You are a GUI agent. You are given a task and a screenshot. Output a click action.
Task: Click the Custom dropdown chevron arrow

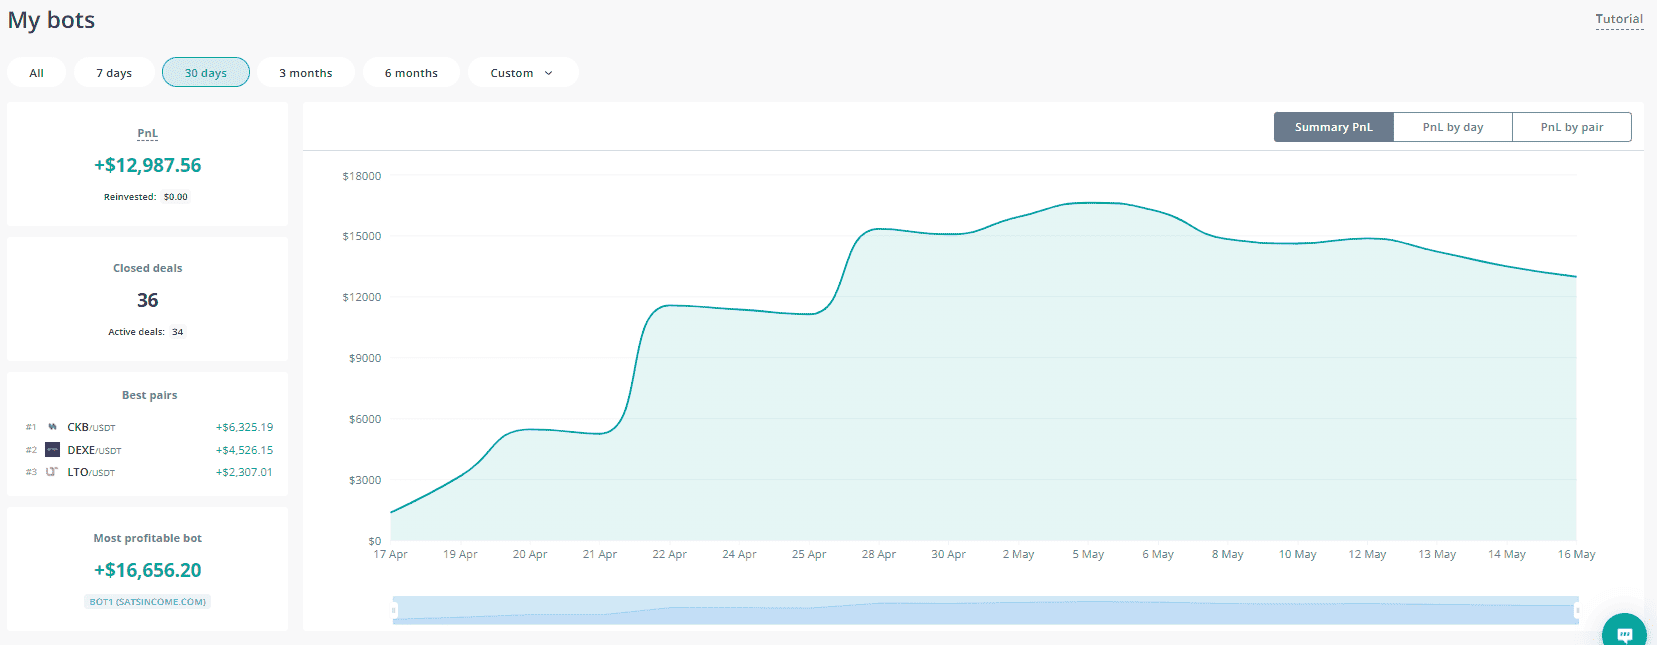548,73
